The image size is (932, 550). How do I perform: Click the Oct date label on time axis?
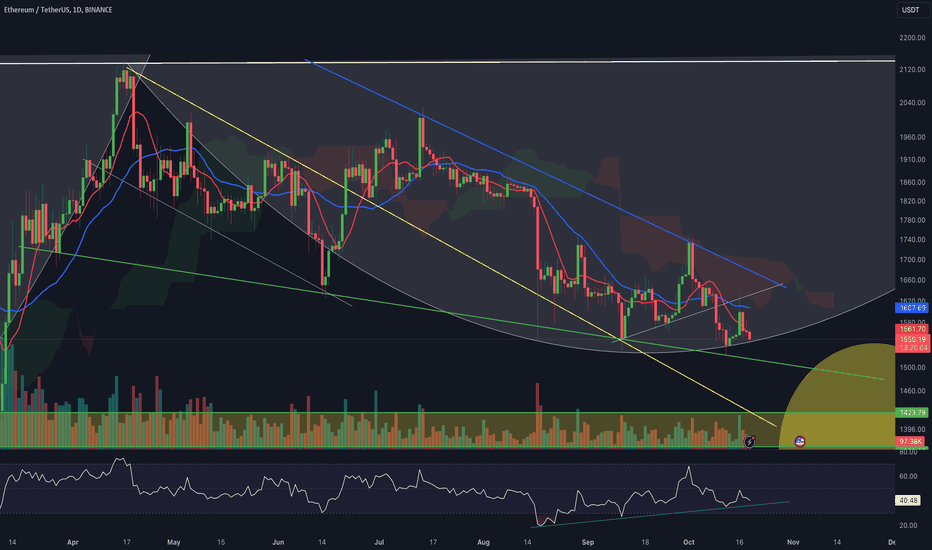point(688,542)
